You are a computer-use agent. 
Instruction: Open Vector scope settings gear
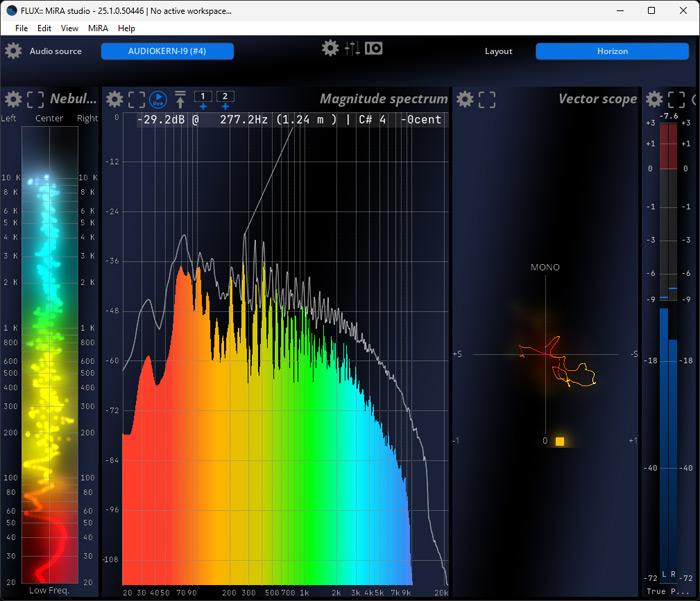(465, 99)
